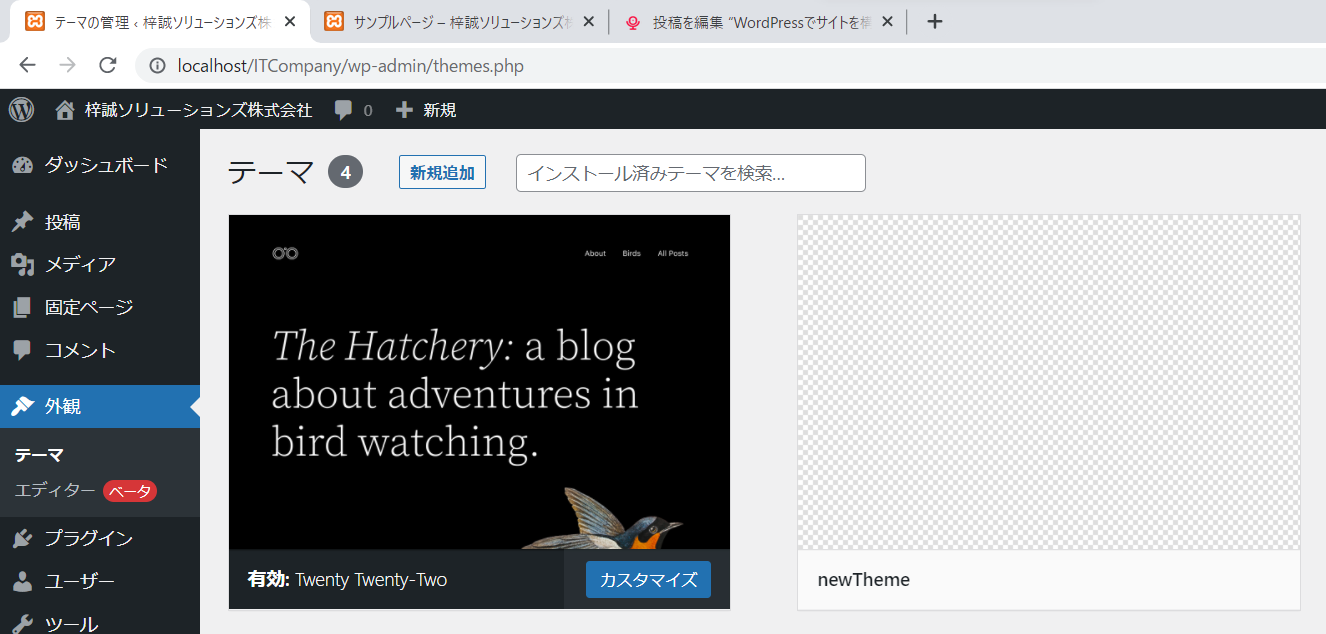Click the 固定ページ pages icon
The image size is (1326, 634).
[22, 308]
